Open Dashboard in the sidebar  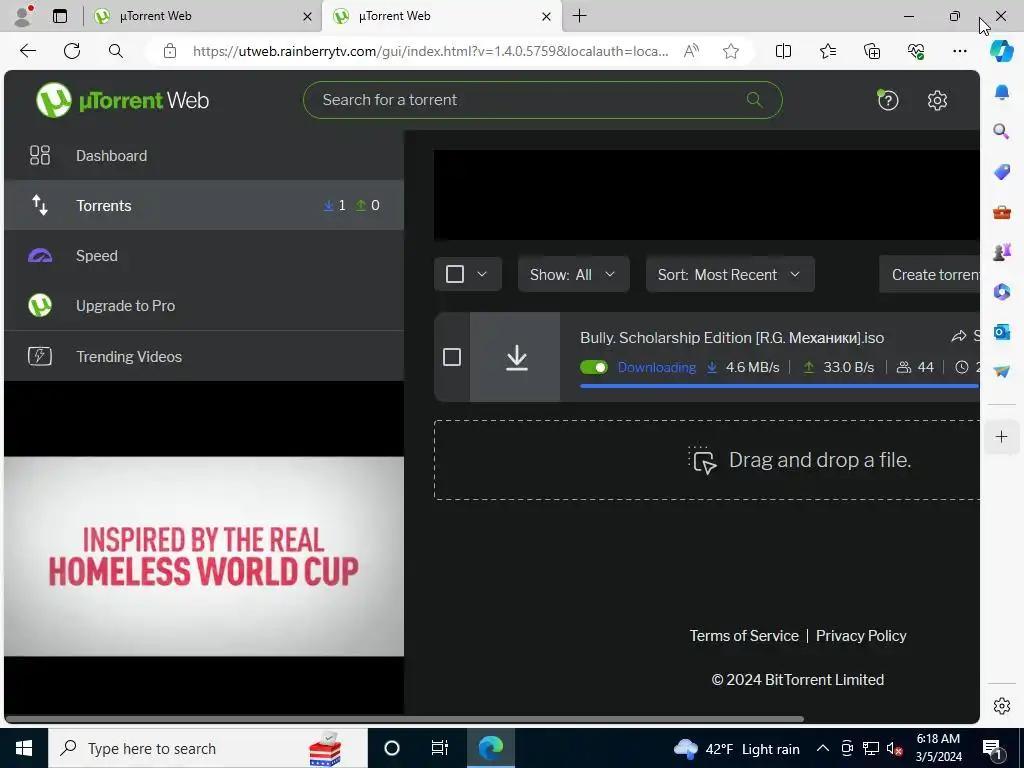click(204, 155)
